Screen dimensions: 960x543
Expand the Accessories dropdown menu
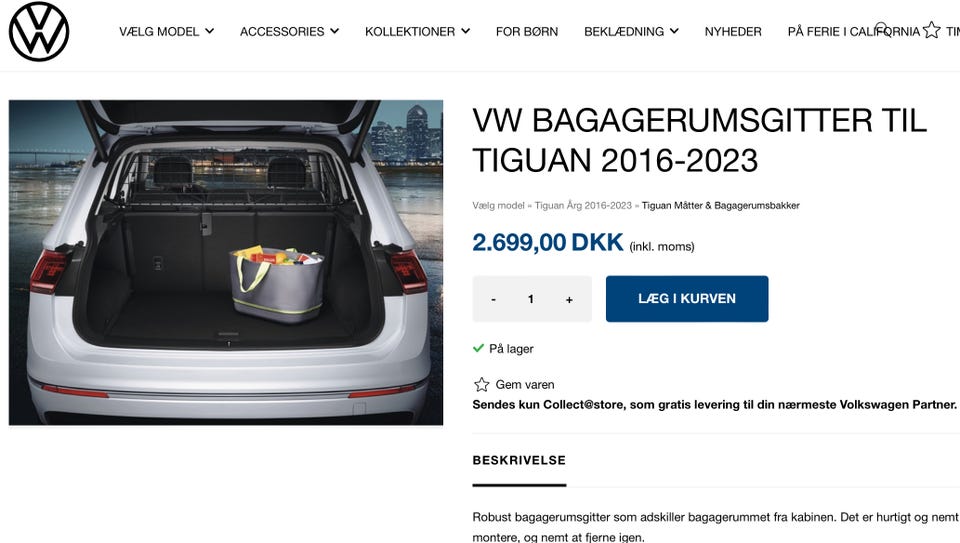click(289, 31)
